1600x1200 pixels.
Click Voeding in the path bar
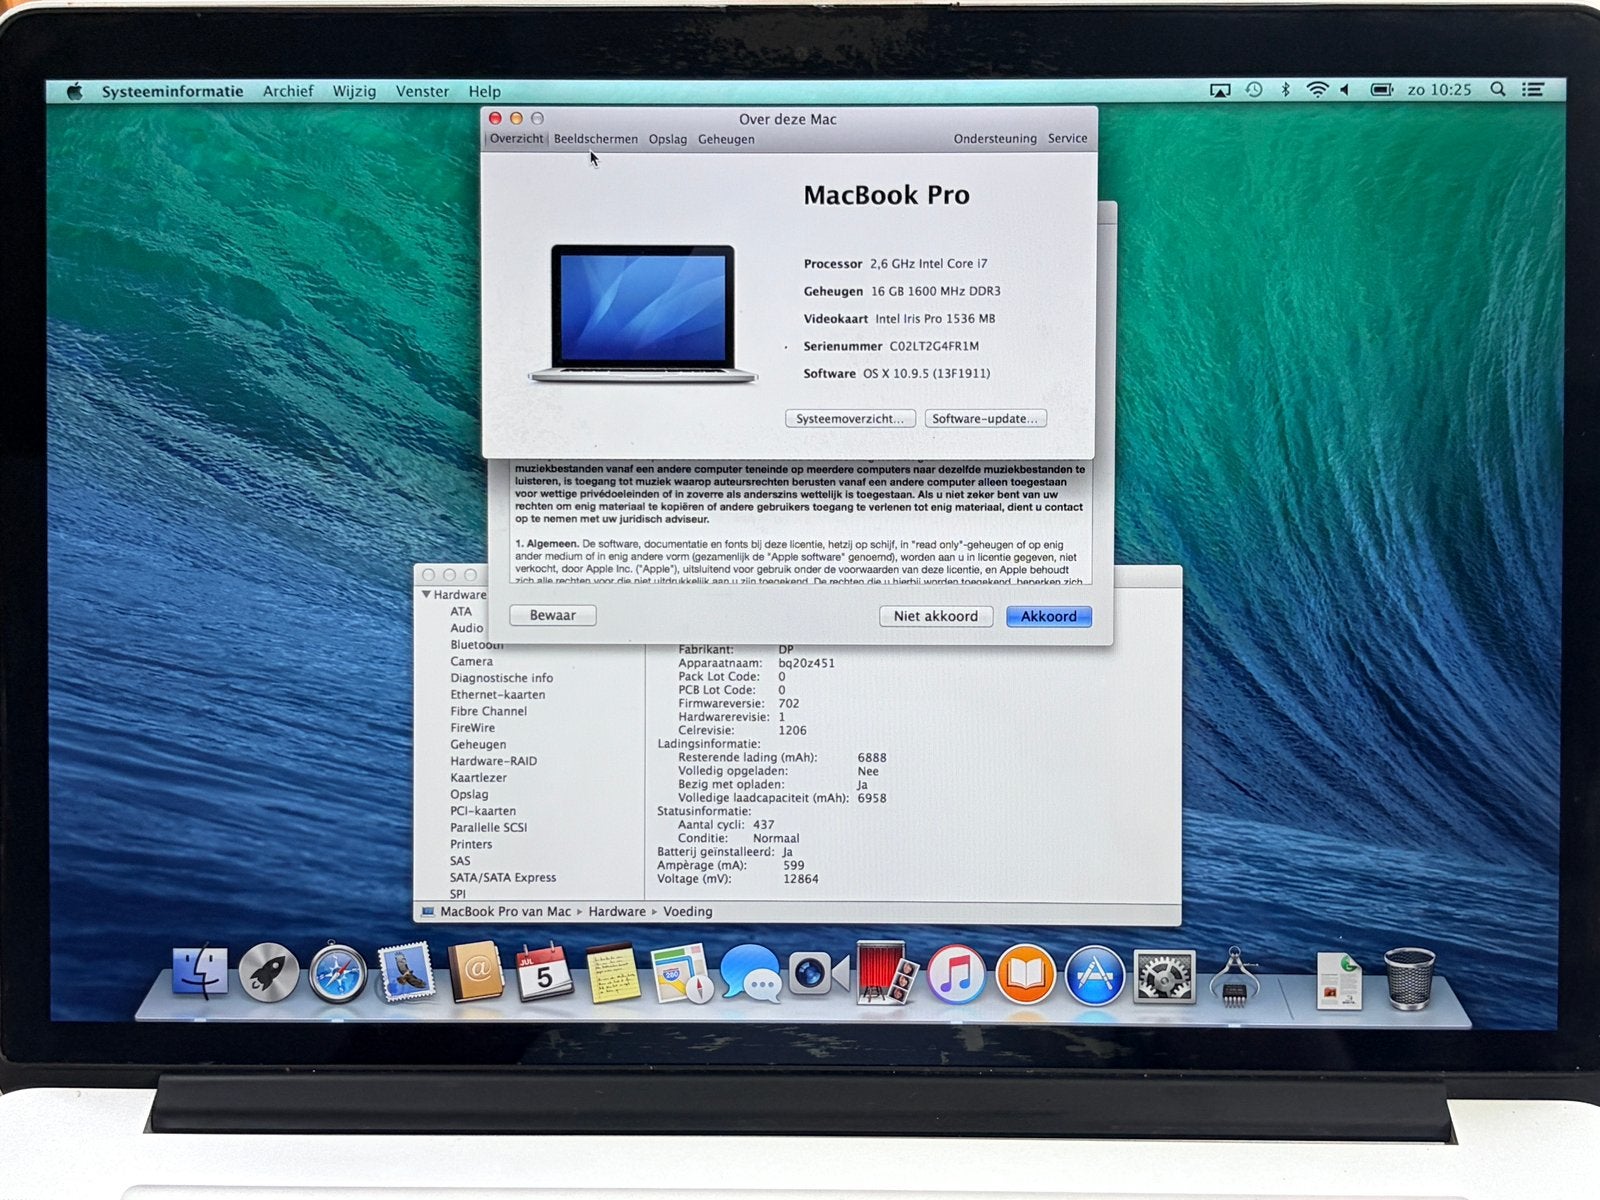[688, 911]
